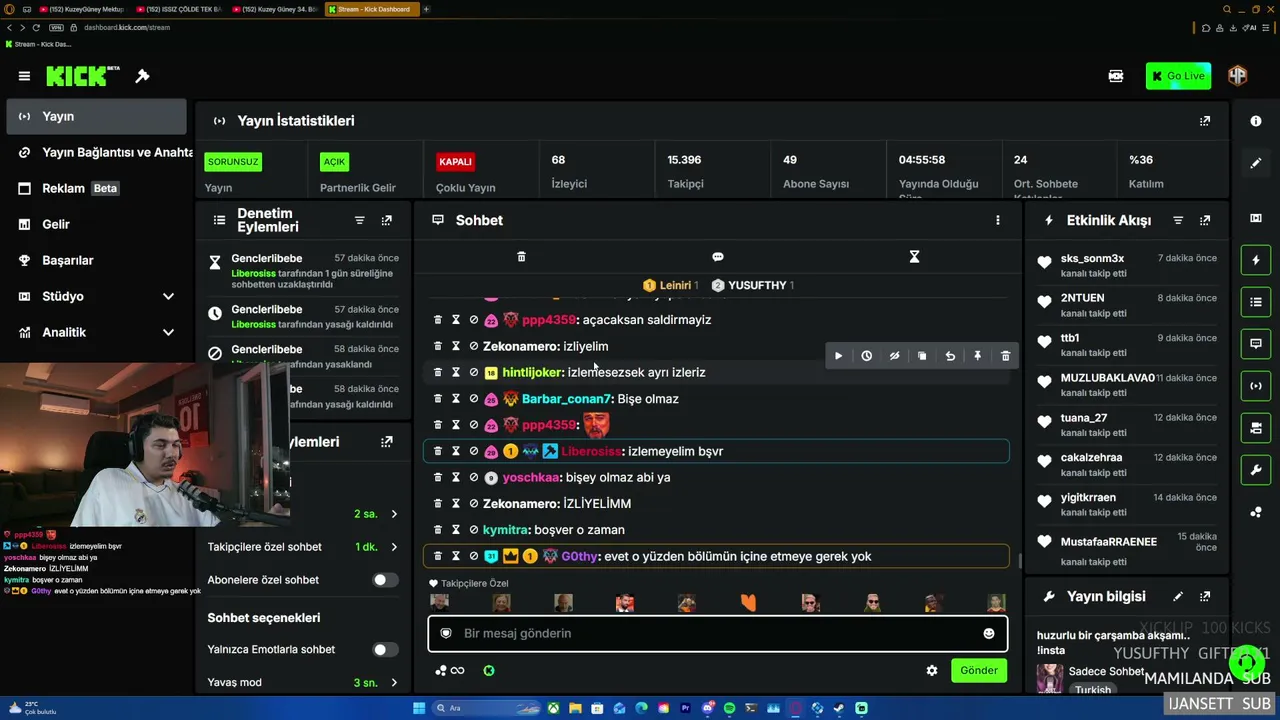Toggle Yalnızca Emotlarla sohbet switch

pyautogui.click(x=385, y=650)
